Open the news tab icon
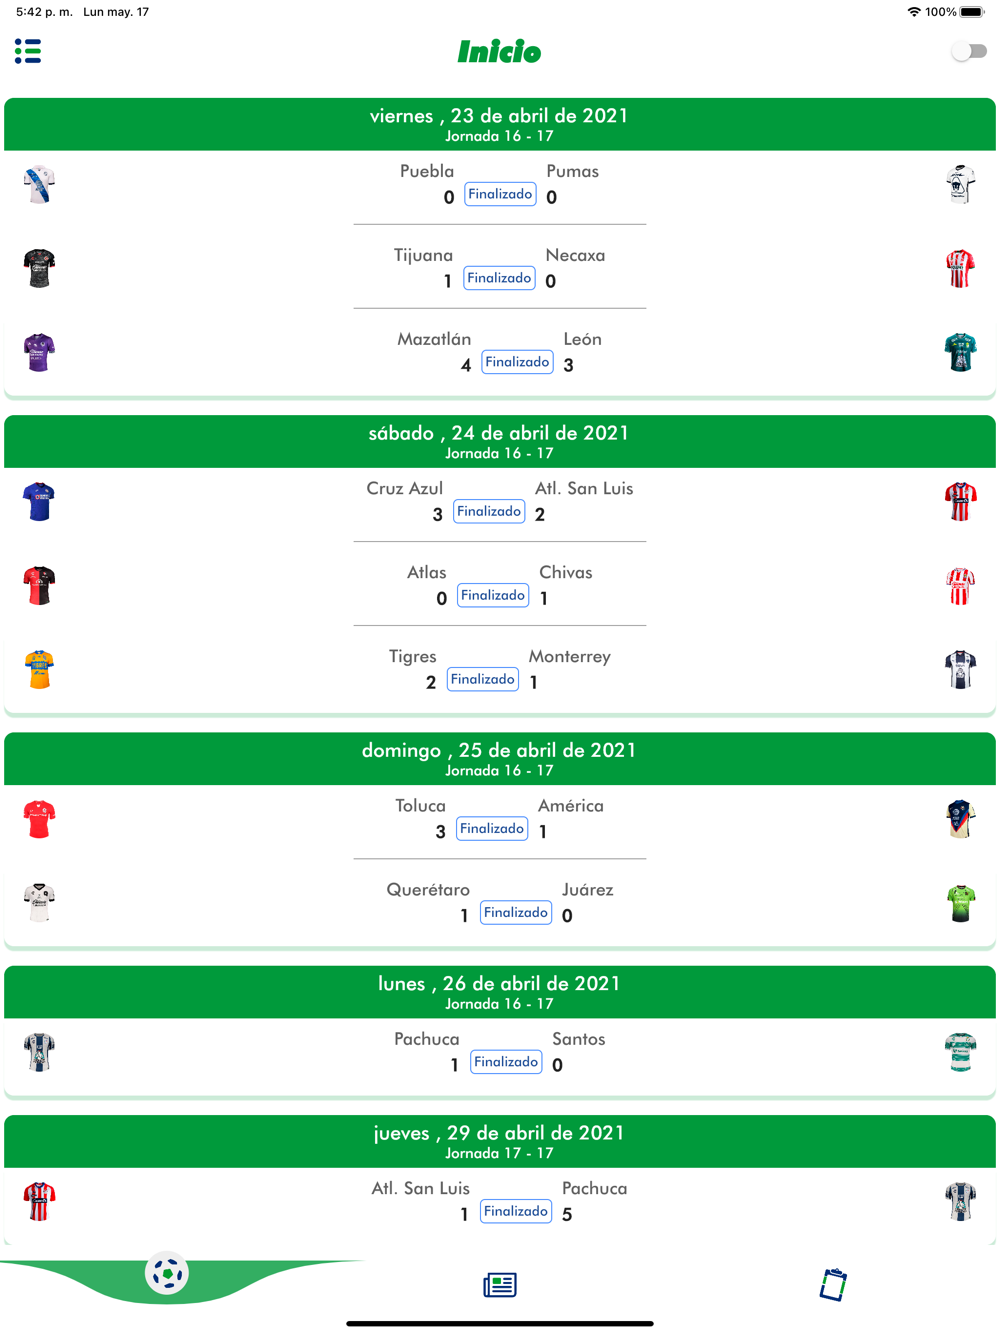The width and height of the screenshot is (1000, 1334). coord(500,1285)
